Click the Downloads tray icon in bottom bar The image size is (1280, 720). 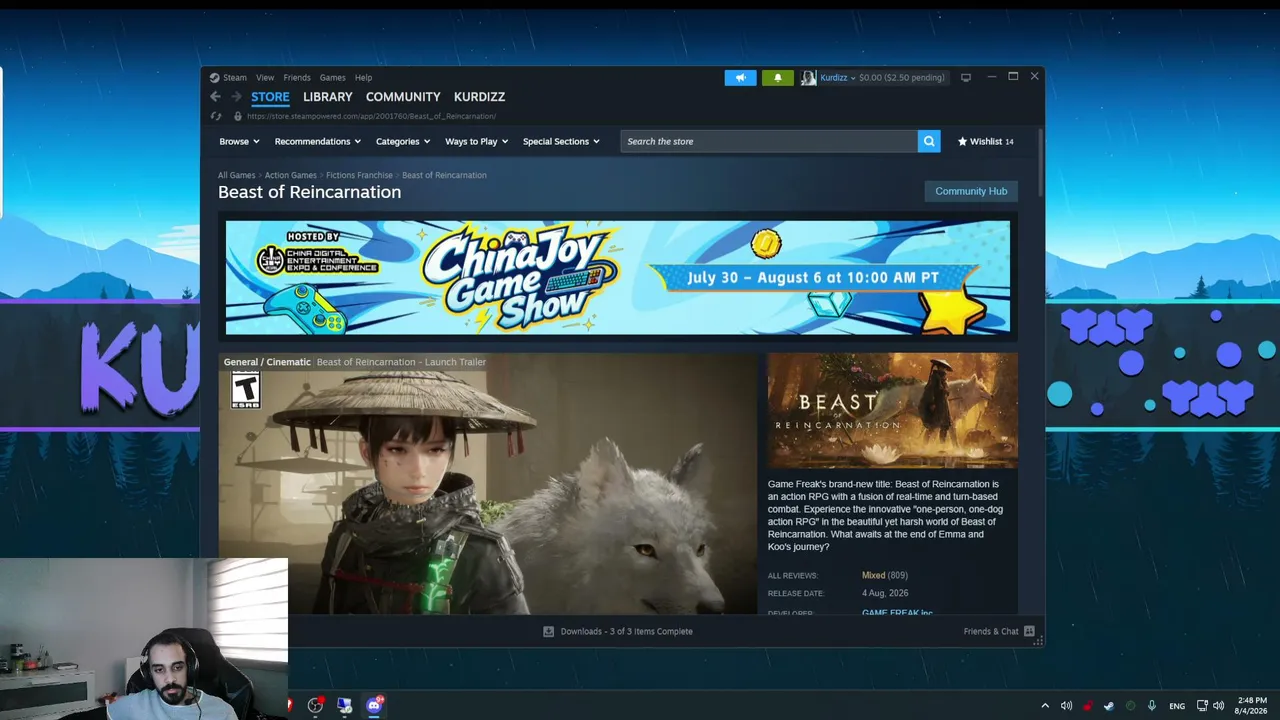548,631
